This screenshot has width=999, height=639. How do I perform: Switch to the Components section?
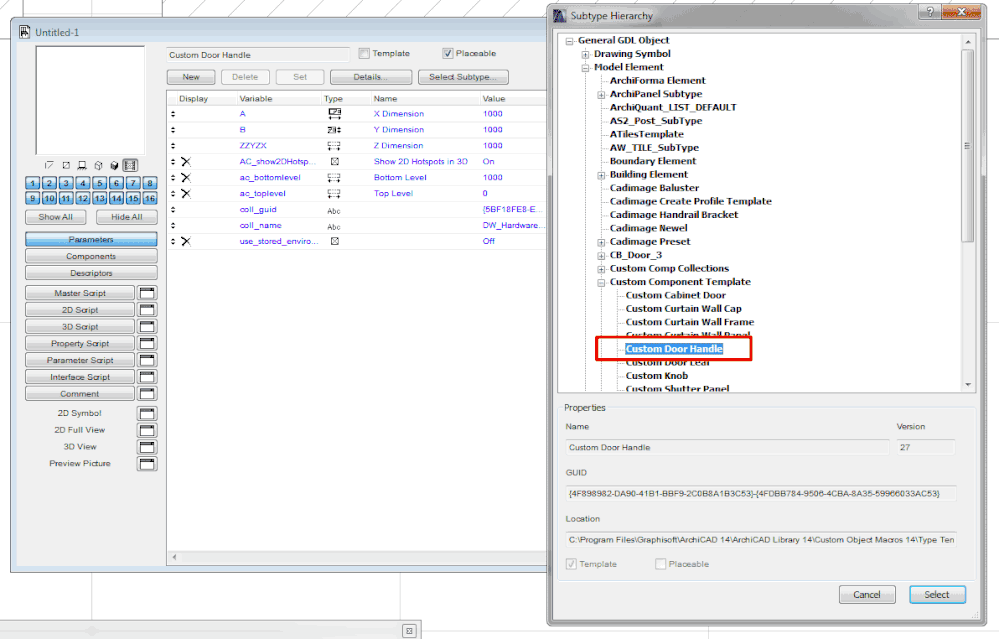click(91, 256)
